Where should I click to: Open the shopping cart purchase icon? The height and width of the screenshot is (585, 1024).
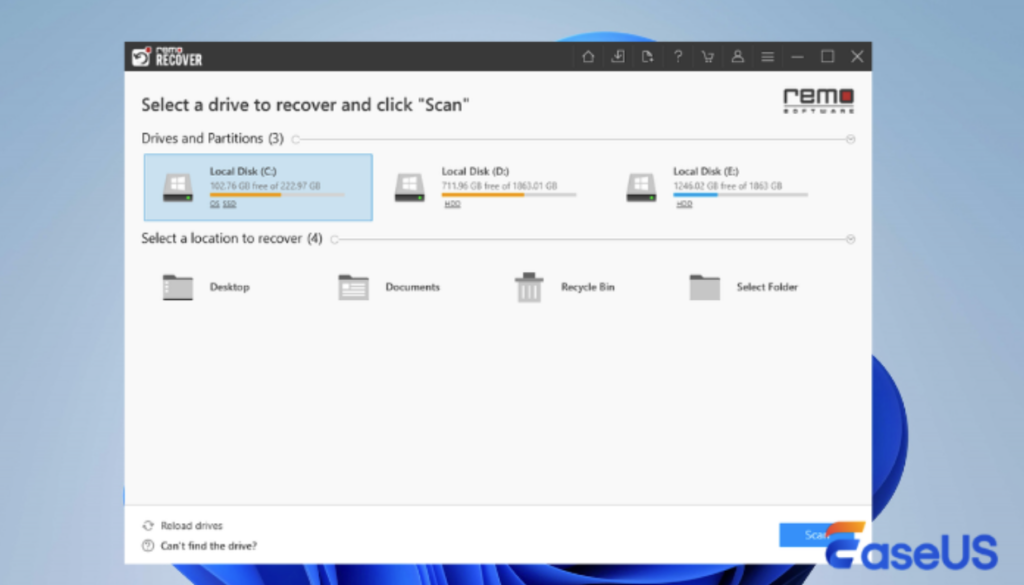708,57
